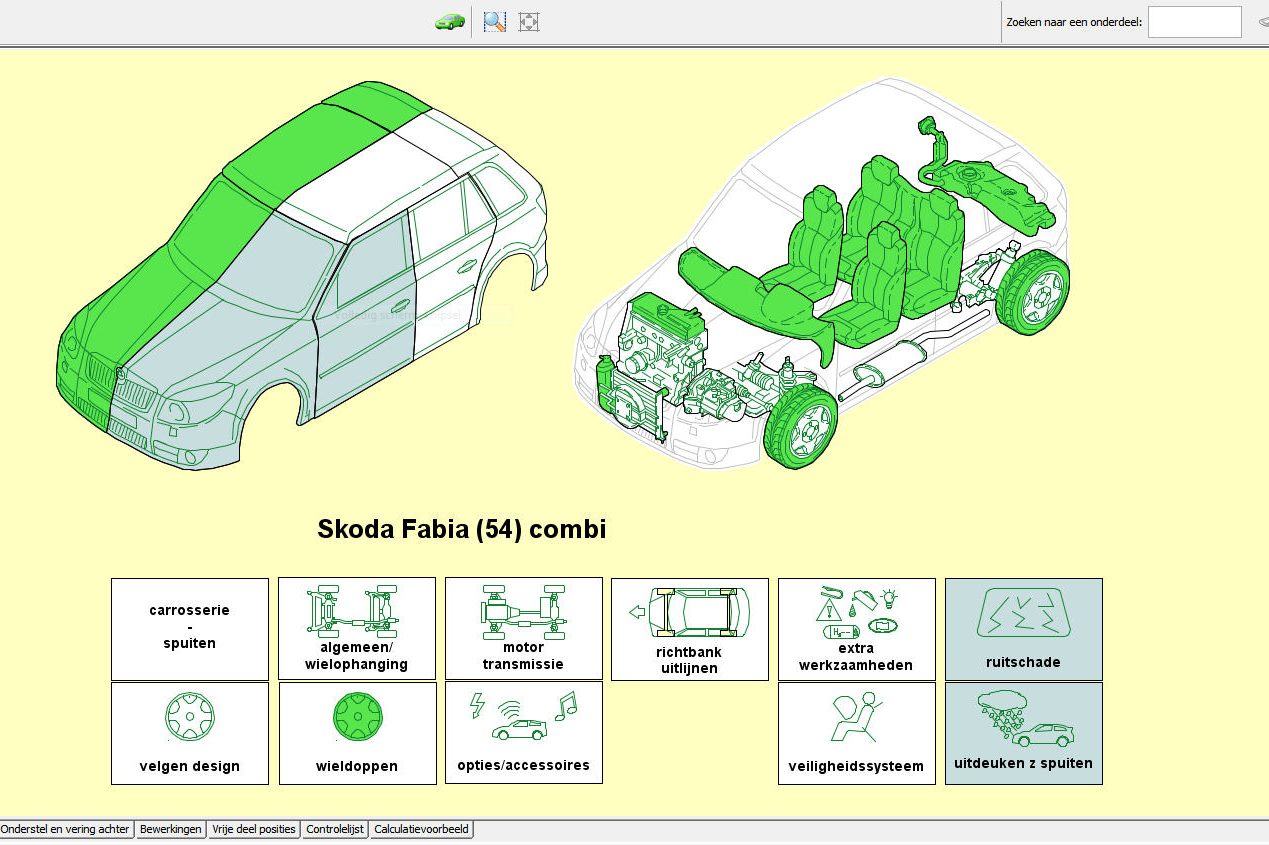This screenshot has height=845, width=1269.
Task: Click the fit-to-screen toolbar icon
Action: point(529,21)
